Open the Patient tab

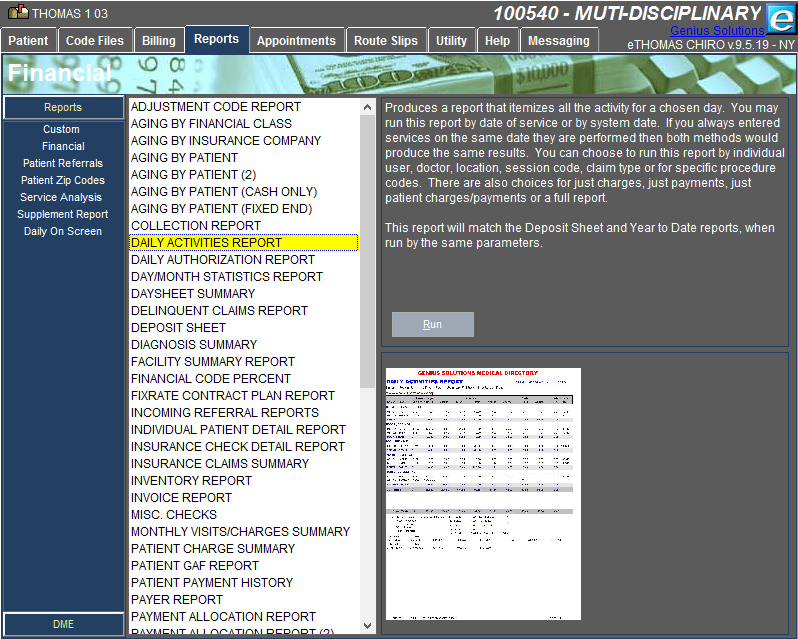pos(28,41)
